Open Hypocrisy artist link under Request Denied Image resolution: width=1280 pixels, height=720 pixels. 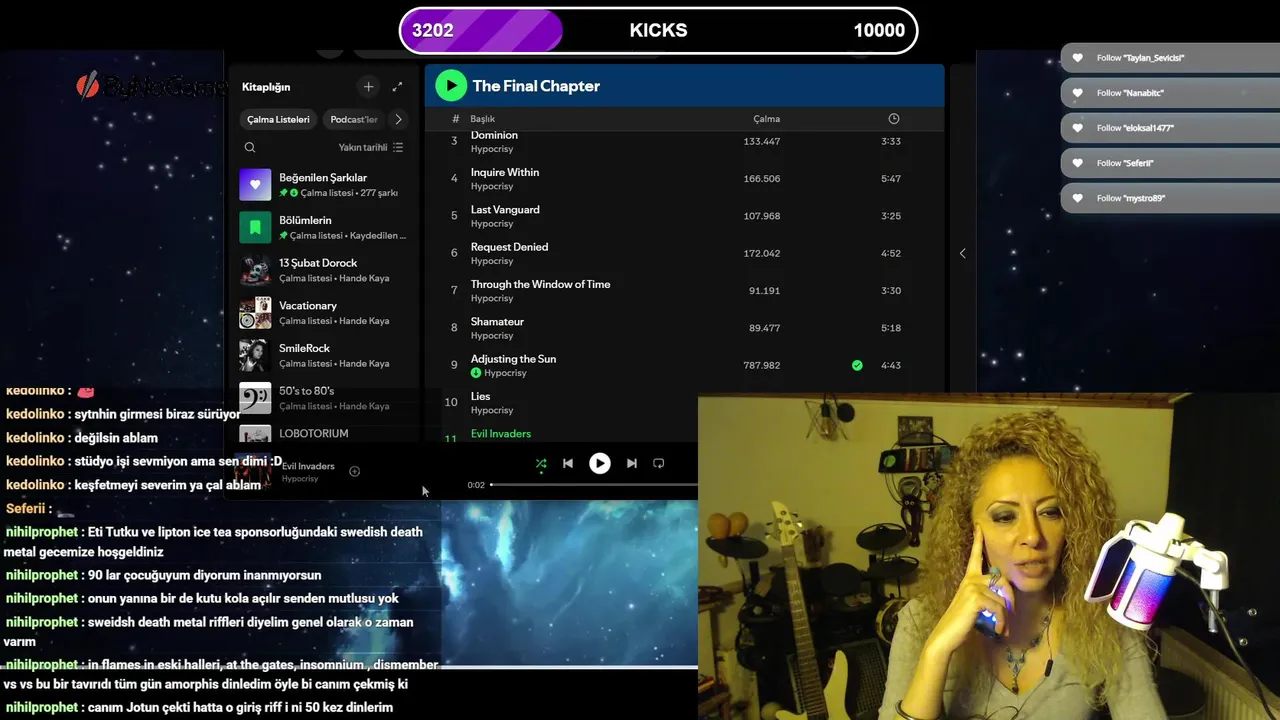[x=492, y=261]
